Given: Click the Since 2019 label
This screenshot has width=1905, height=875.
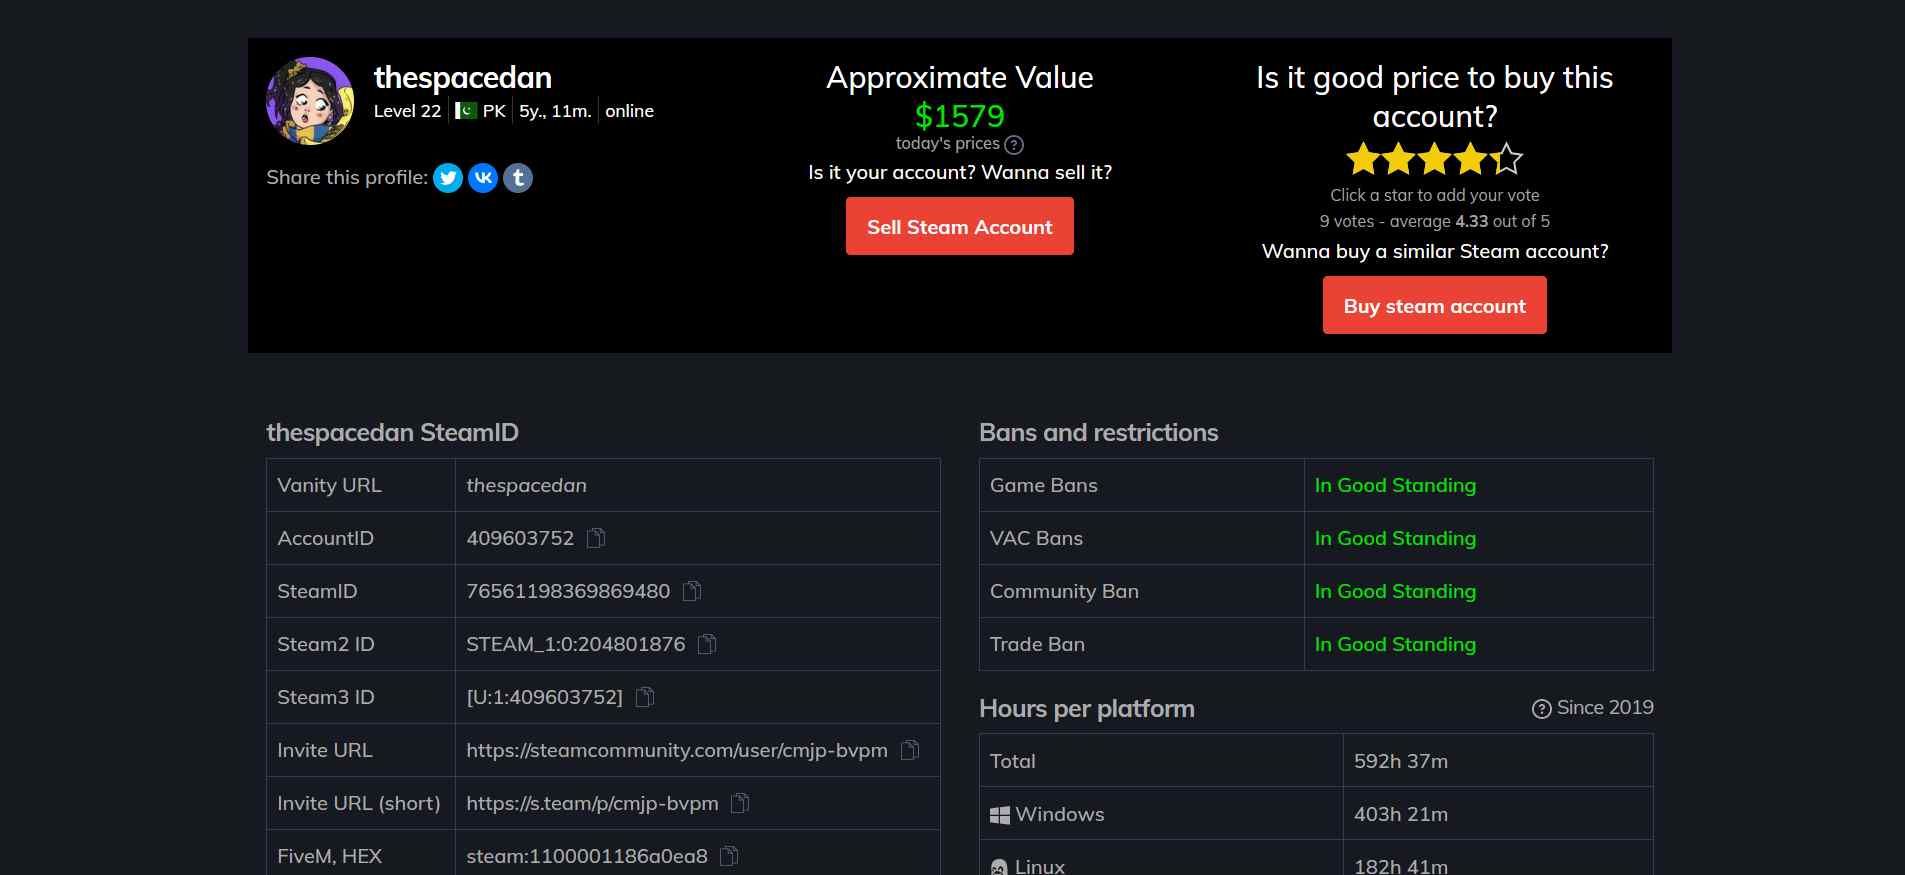Looking at the screenshot, I should coord(1605,707).
